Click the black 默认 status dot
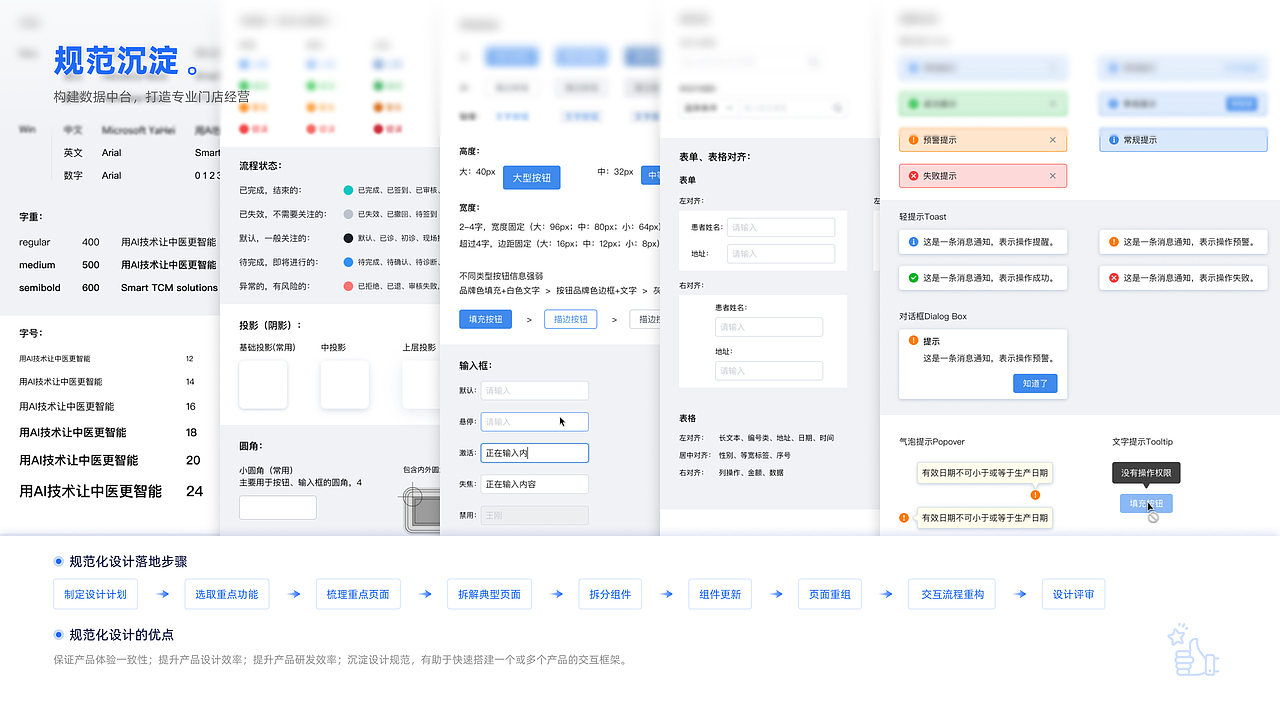Viewport: 1280px width, 720px height. click(348, 238)
